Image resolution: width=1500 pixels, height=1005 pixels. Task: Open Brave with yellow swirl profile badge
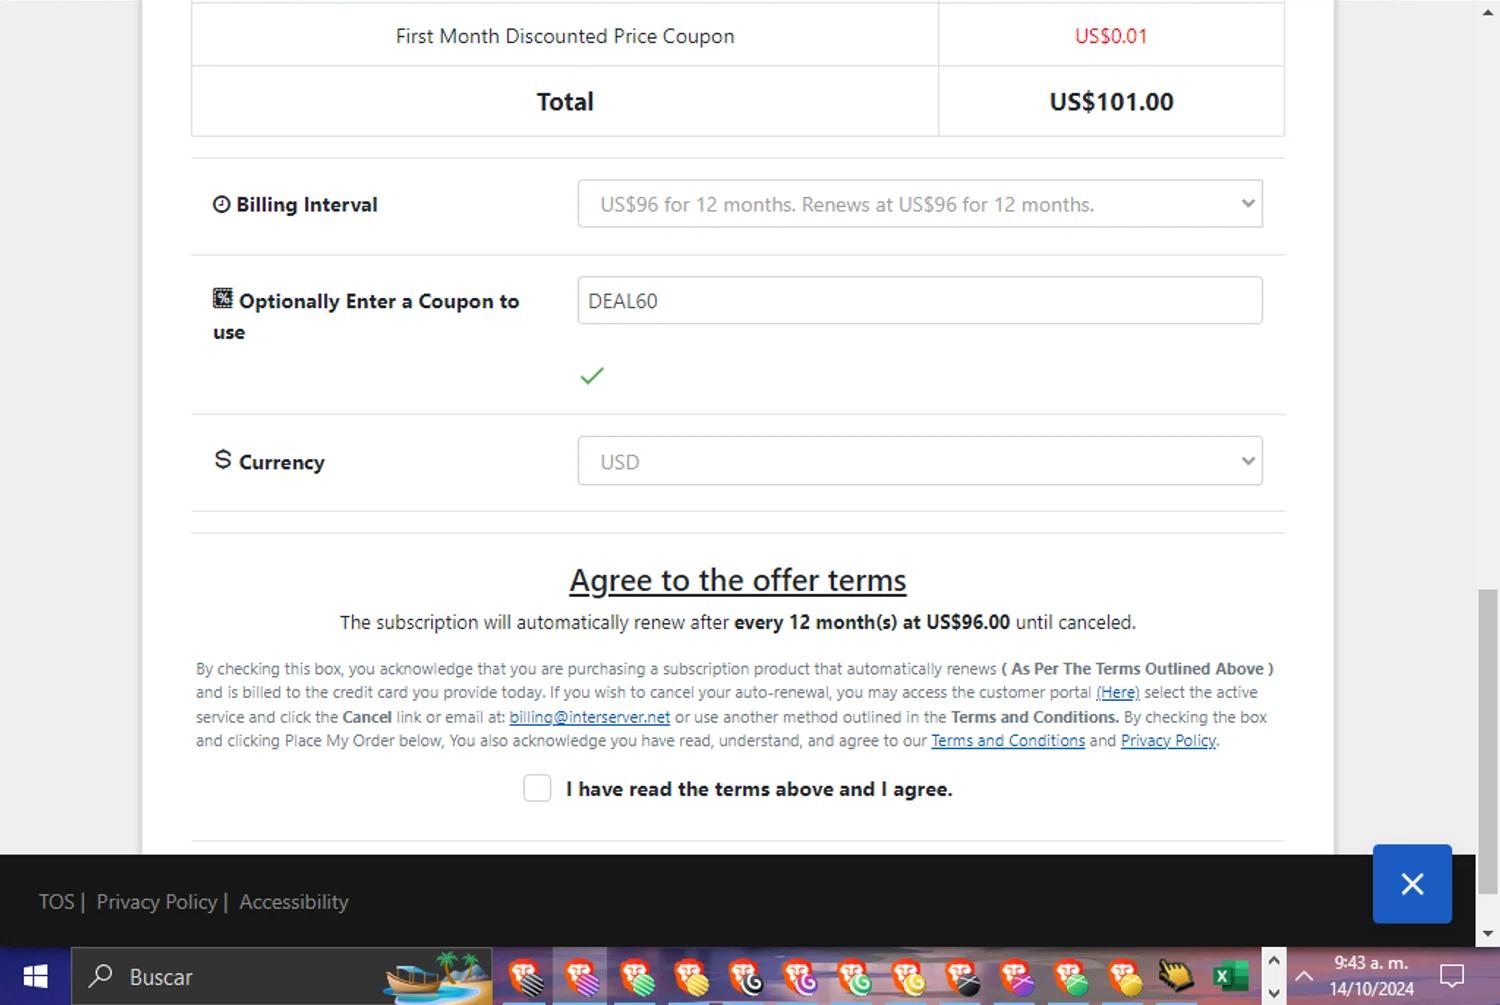(x=908, y=977)
